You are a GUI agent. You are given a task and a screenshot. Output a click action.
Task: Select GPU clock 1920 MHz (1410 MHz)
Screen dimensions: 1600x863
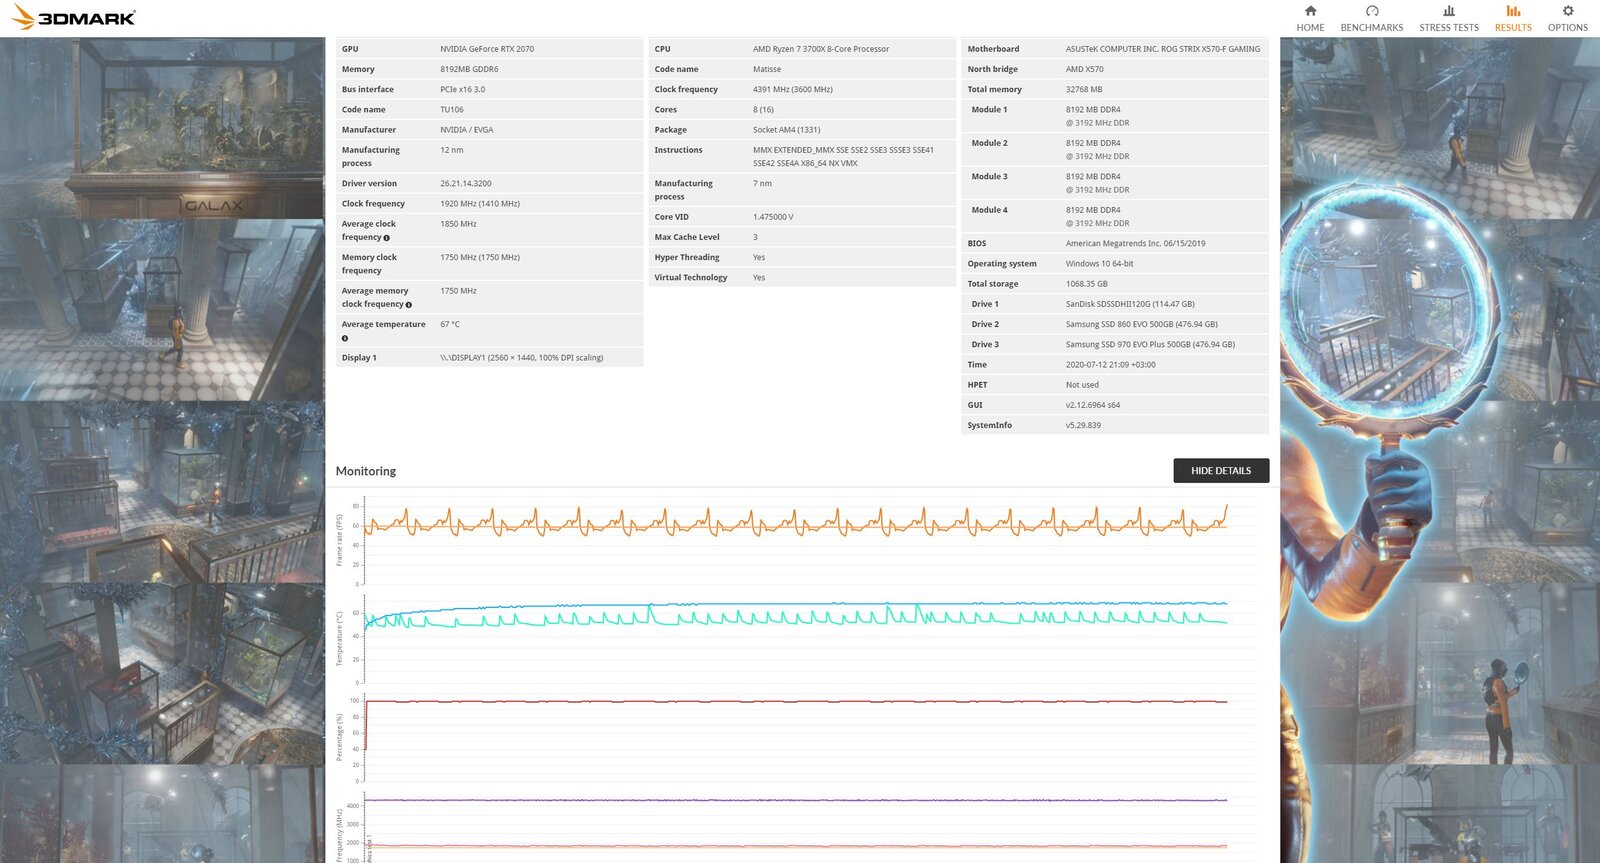[x=480, y=204]
